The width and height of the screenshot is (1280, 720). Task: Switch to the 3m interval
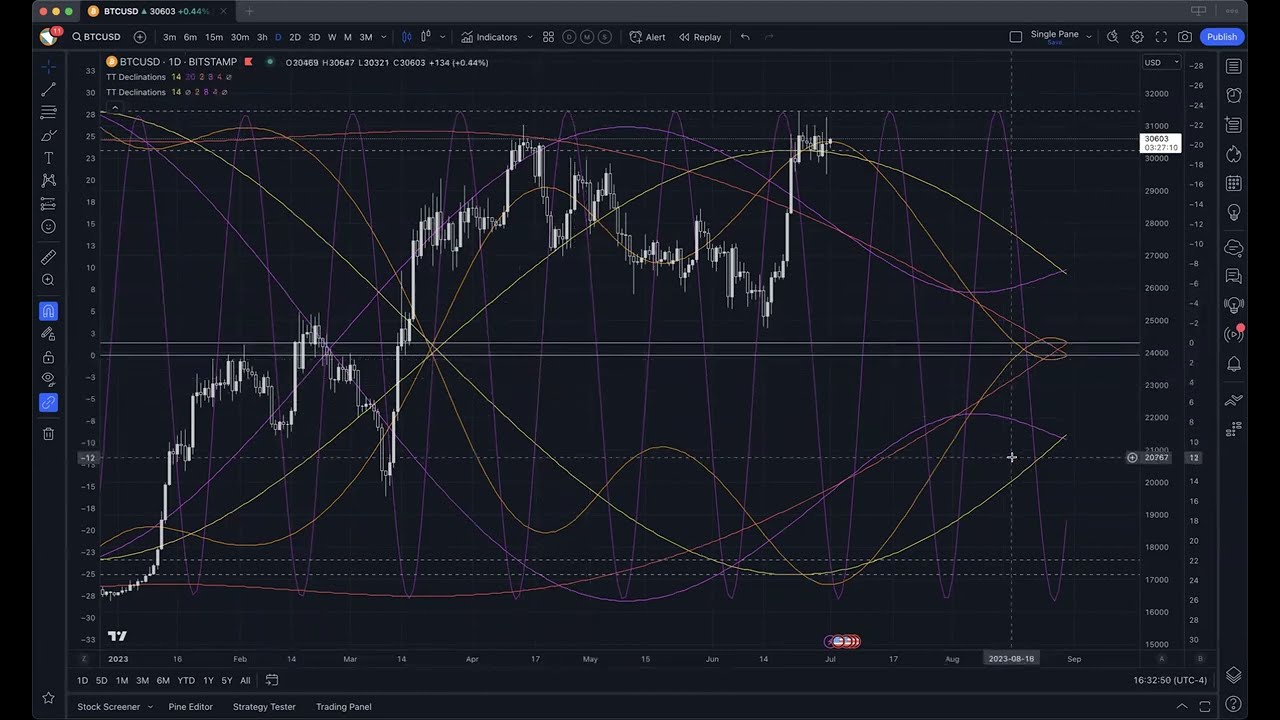(170, 37)
